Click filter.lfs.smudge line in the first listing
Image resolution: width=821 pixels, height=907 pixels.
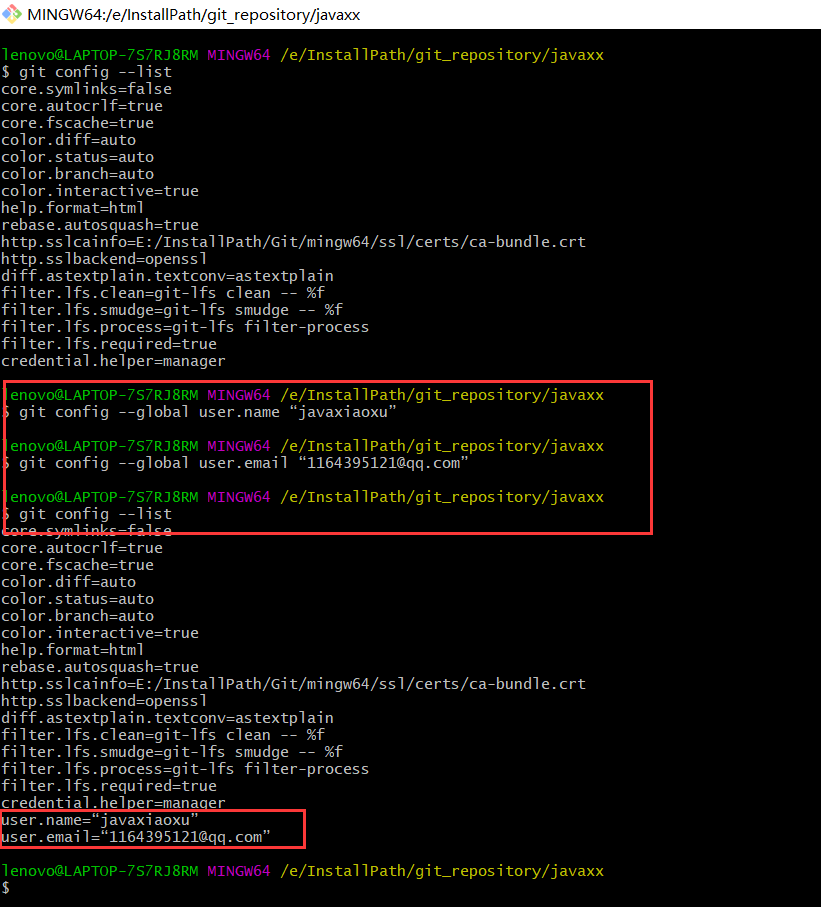click(172, 309)
